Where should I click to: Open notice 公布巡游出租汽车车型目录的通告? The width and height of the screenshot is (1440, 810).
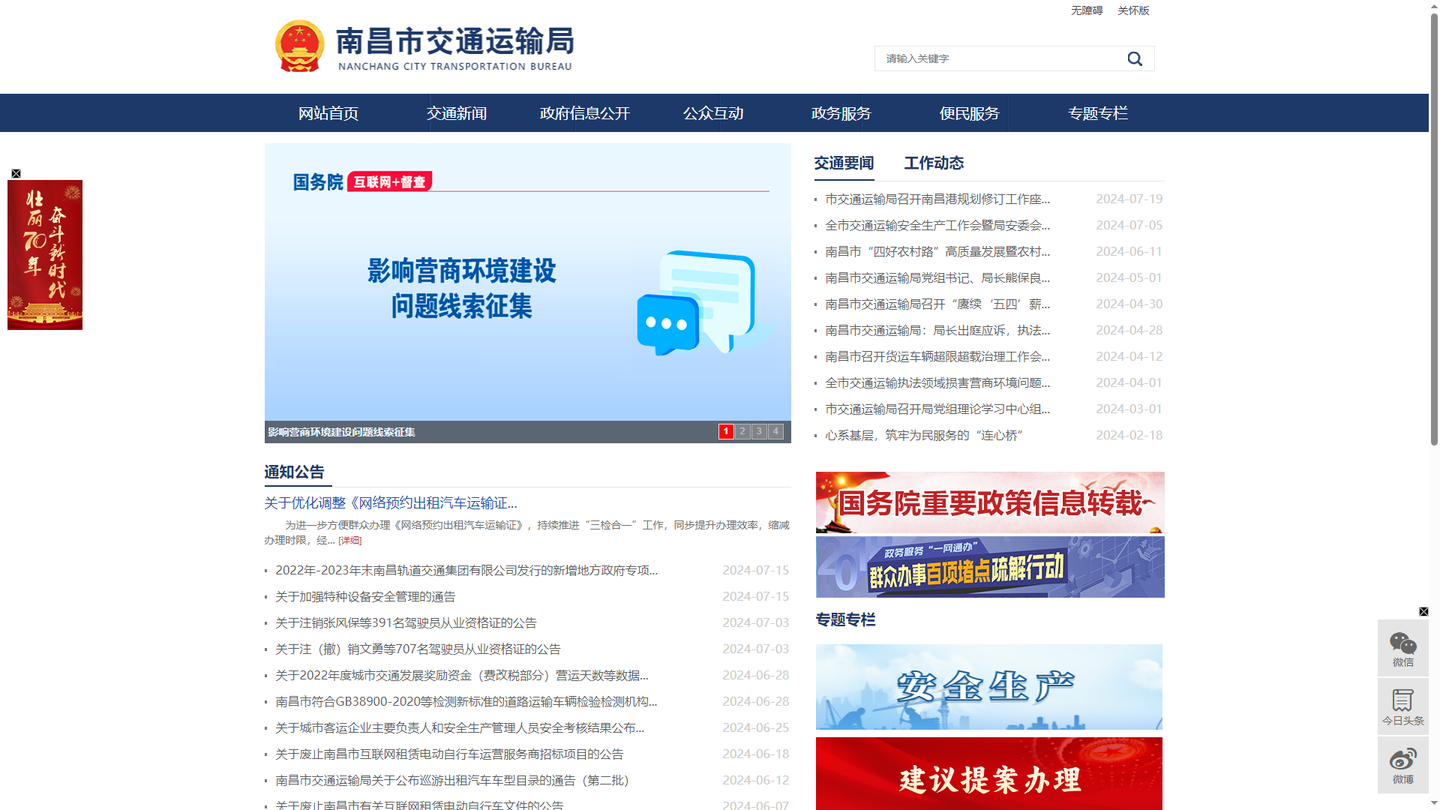coord(452,780)
